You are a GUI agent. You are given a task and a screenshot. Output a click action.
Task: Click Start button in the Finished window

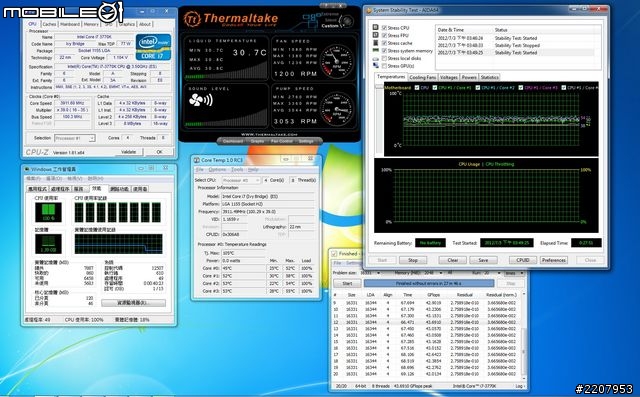click(x=347, y=283)
